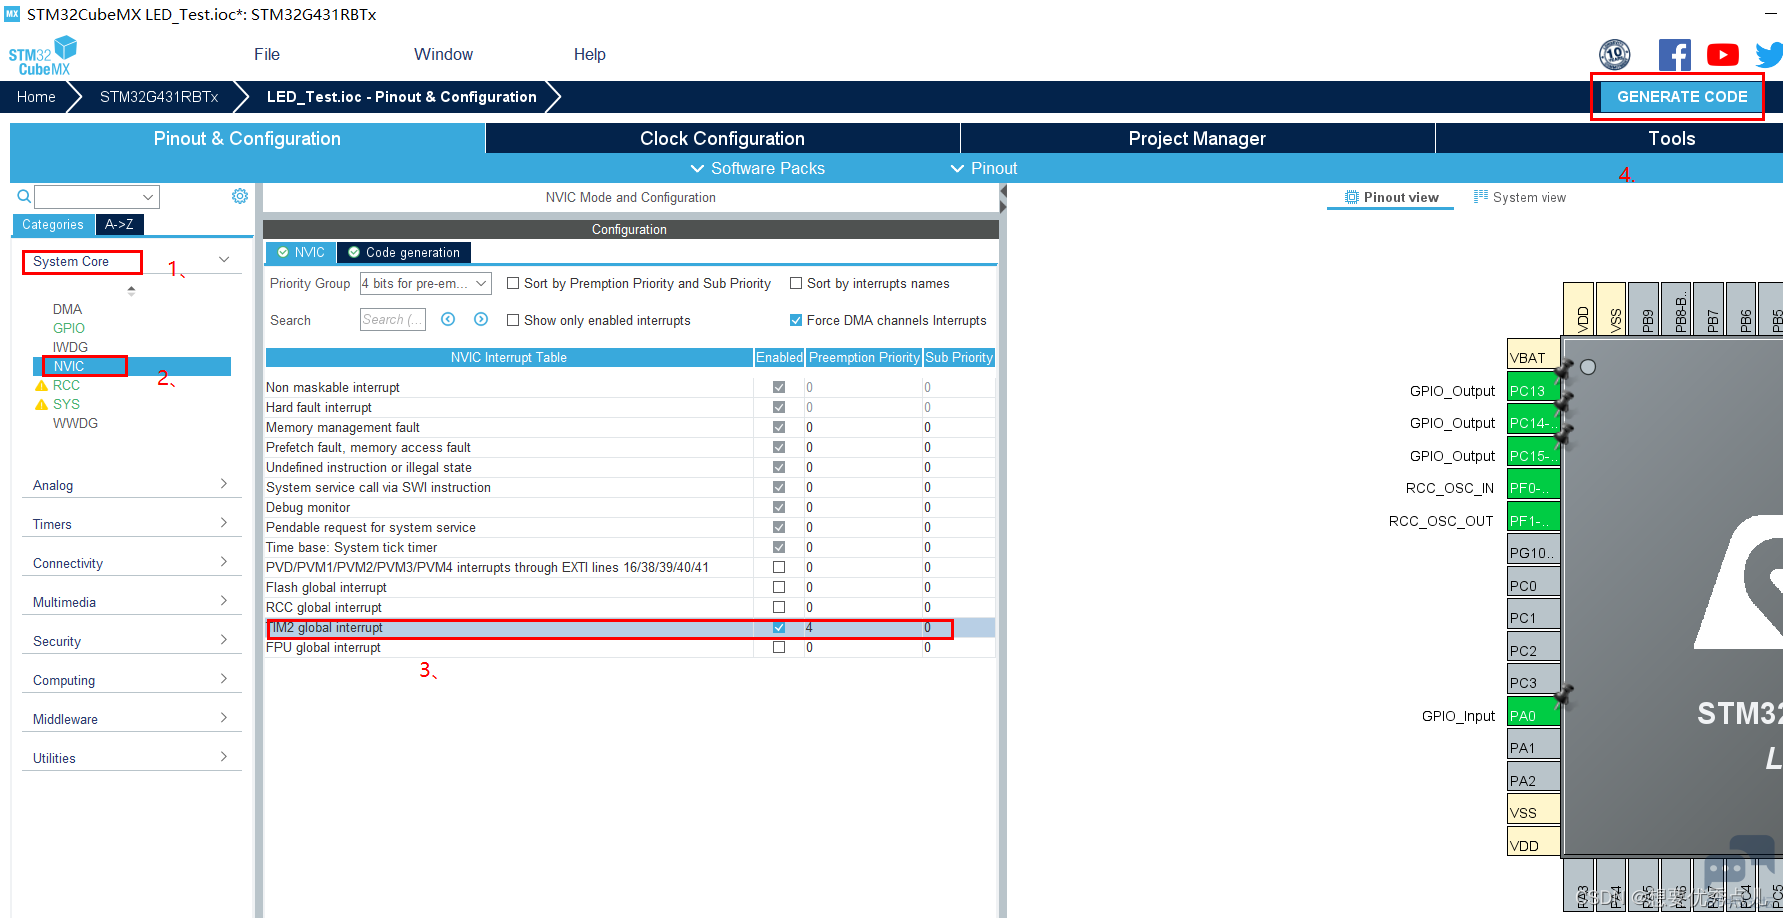Click the search magnifier icon in the categories panel

[x=24, y=196]
